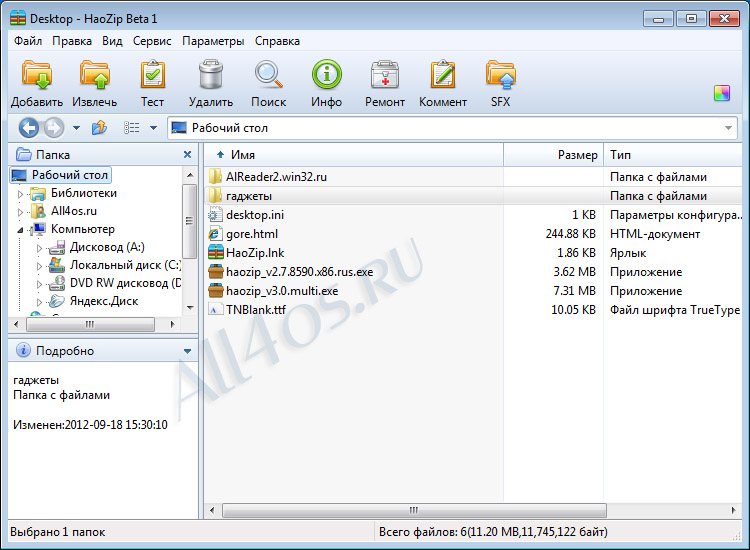This screenshot has height=550, width=750.
Task: Select the gore.html file
Action: pyautogui.click(x=252, y=234)
